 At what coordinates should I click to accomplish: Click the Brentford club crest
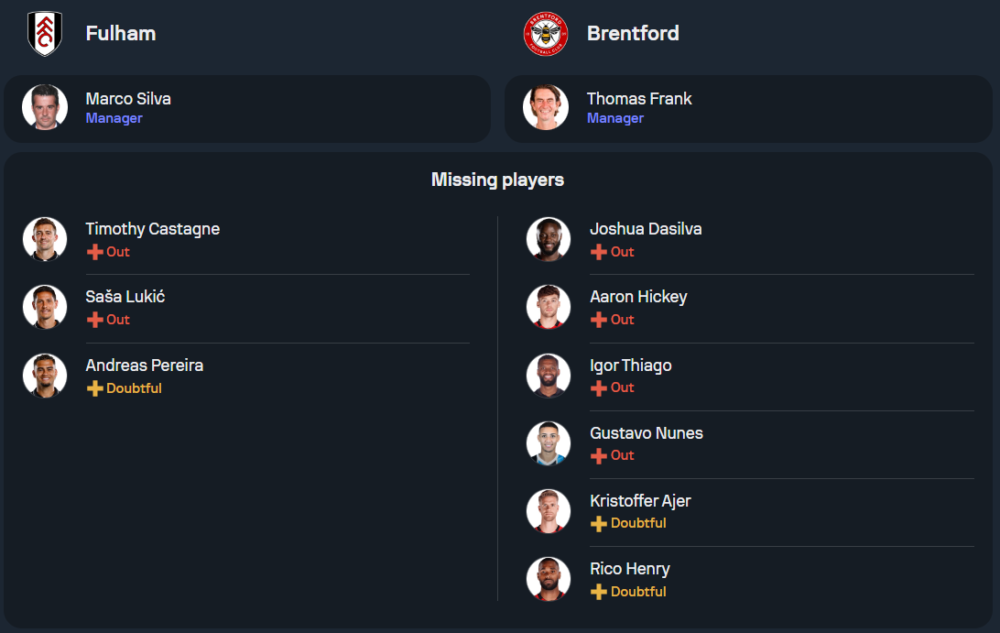[545, 33]
